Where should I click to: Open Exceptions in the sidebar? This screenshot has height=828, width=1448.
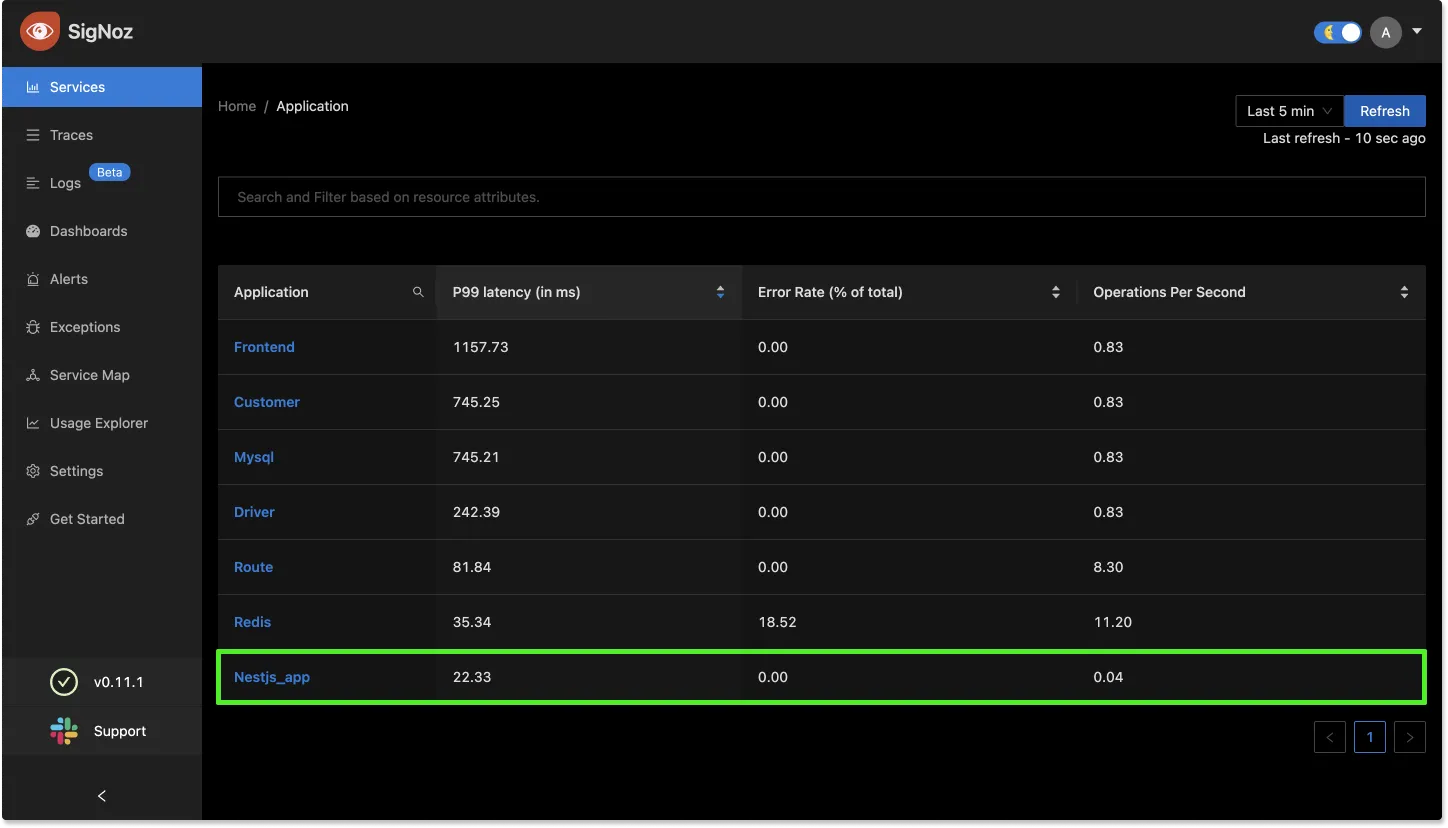pos(102,327)
